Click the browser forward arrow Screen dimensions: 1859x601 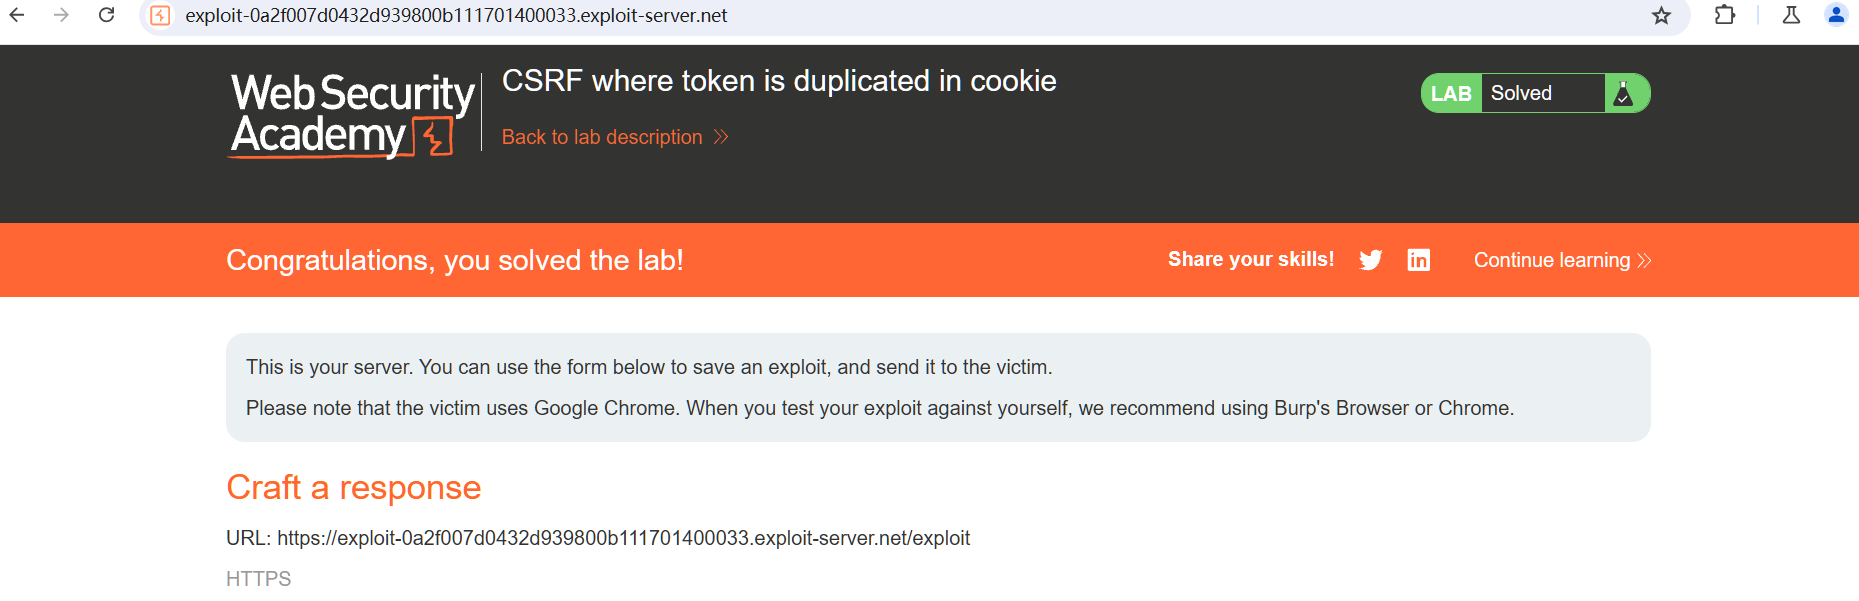coord(61,15)
